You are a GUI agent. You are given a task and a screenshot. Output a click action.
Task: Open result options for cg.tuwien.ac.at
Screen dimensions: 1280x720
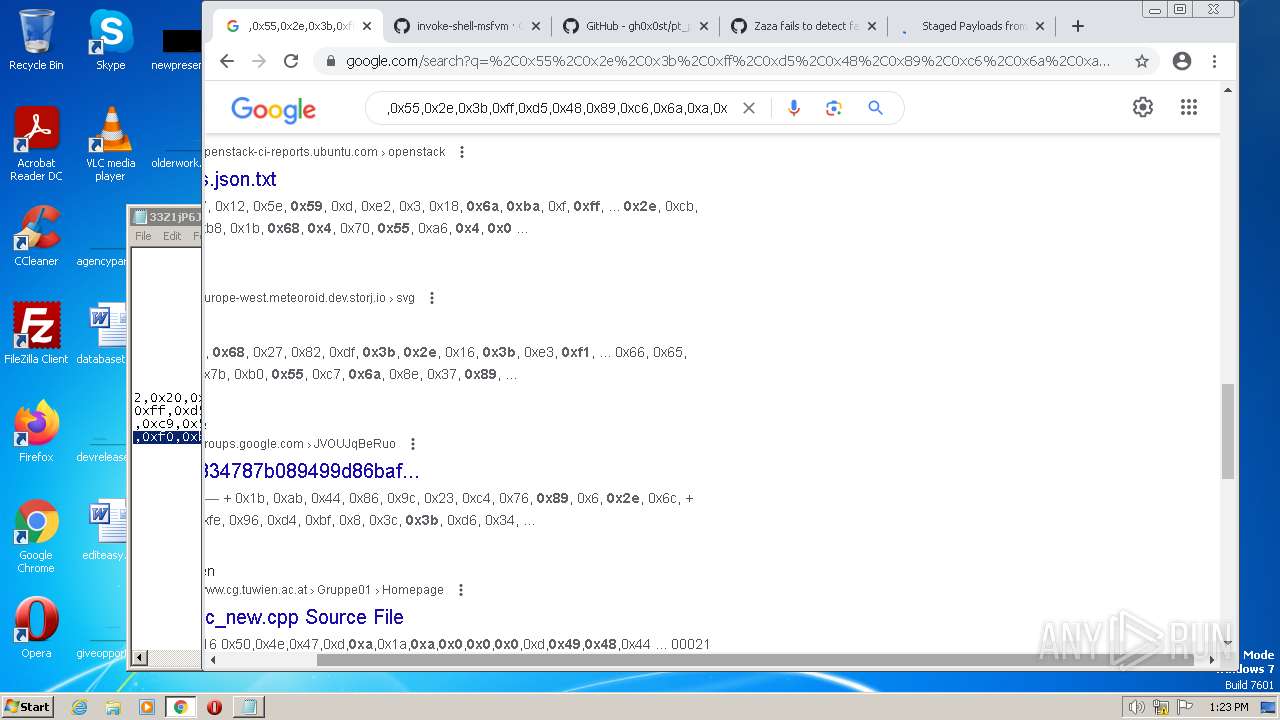(461, 590)
